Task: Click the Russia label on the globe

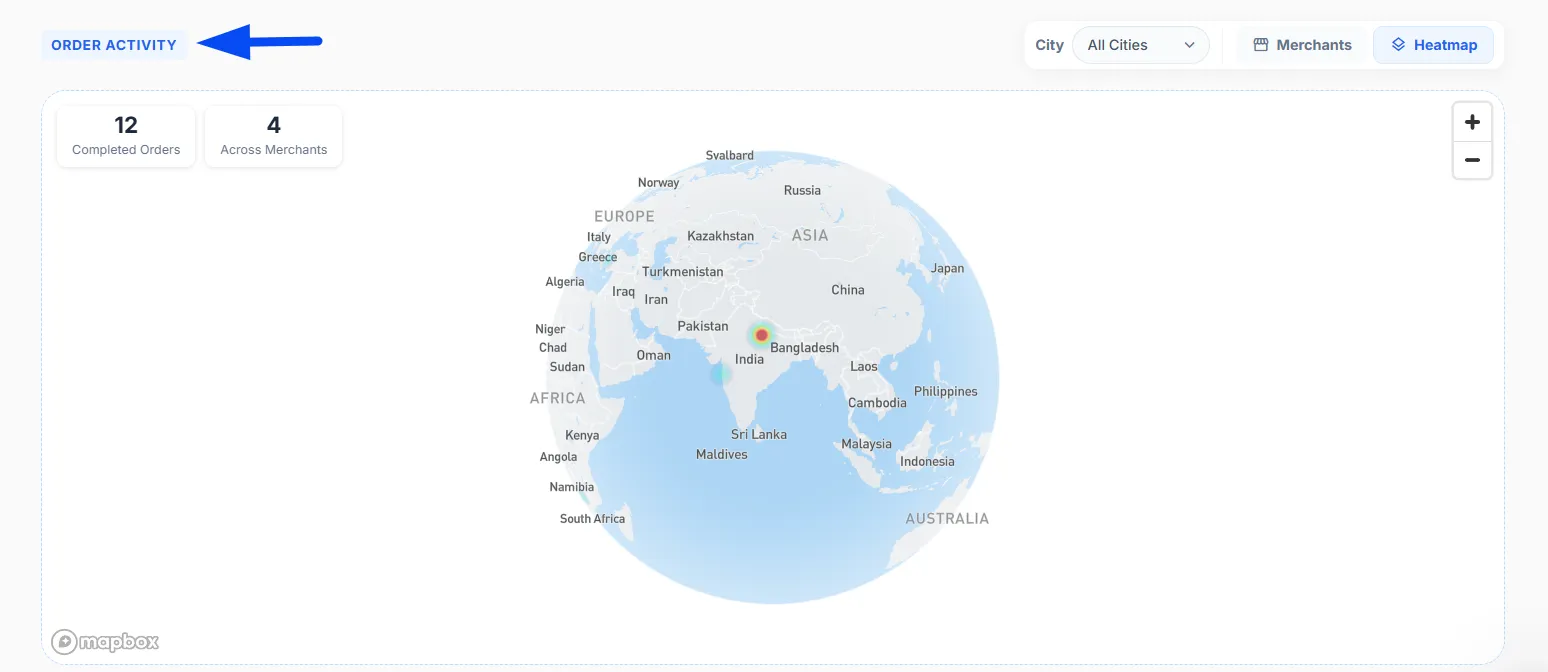Action: point(802,190)
